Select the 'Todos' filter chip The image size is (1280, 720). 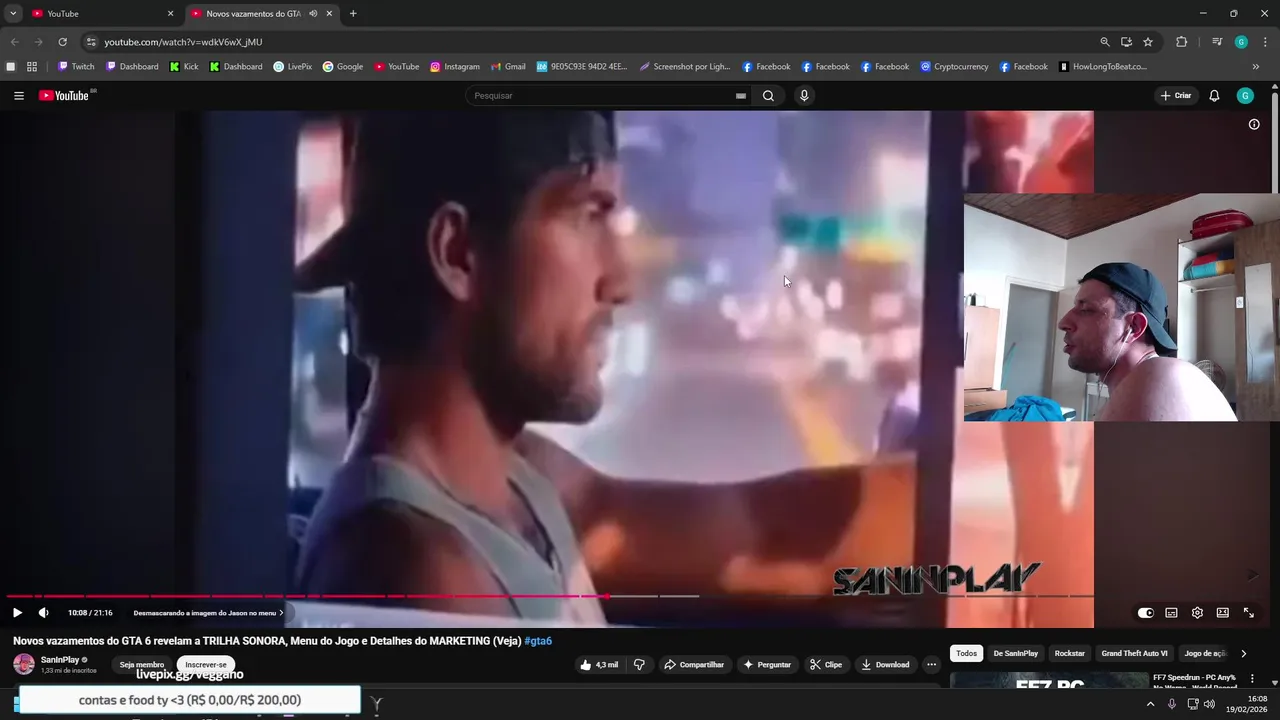point(966,653)
